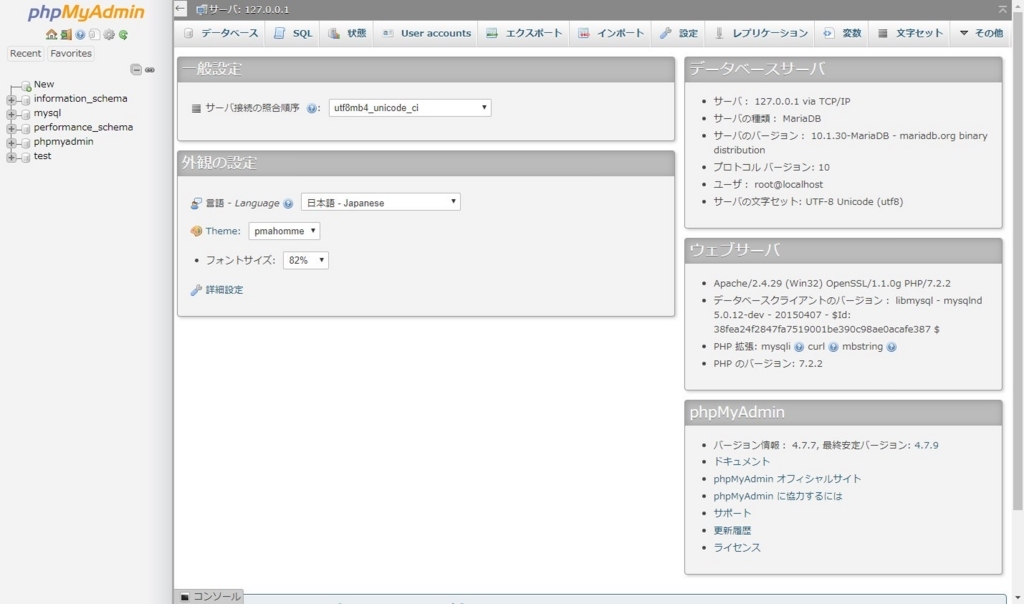Click the サーバ: 127.0.0.1 breadcrumb link
This screenshot has height=604, width=1024.
point(248,10)
